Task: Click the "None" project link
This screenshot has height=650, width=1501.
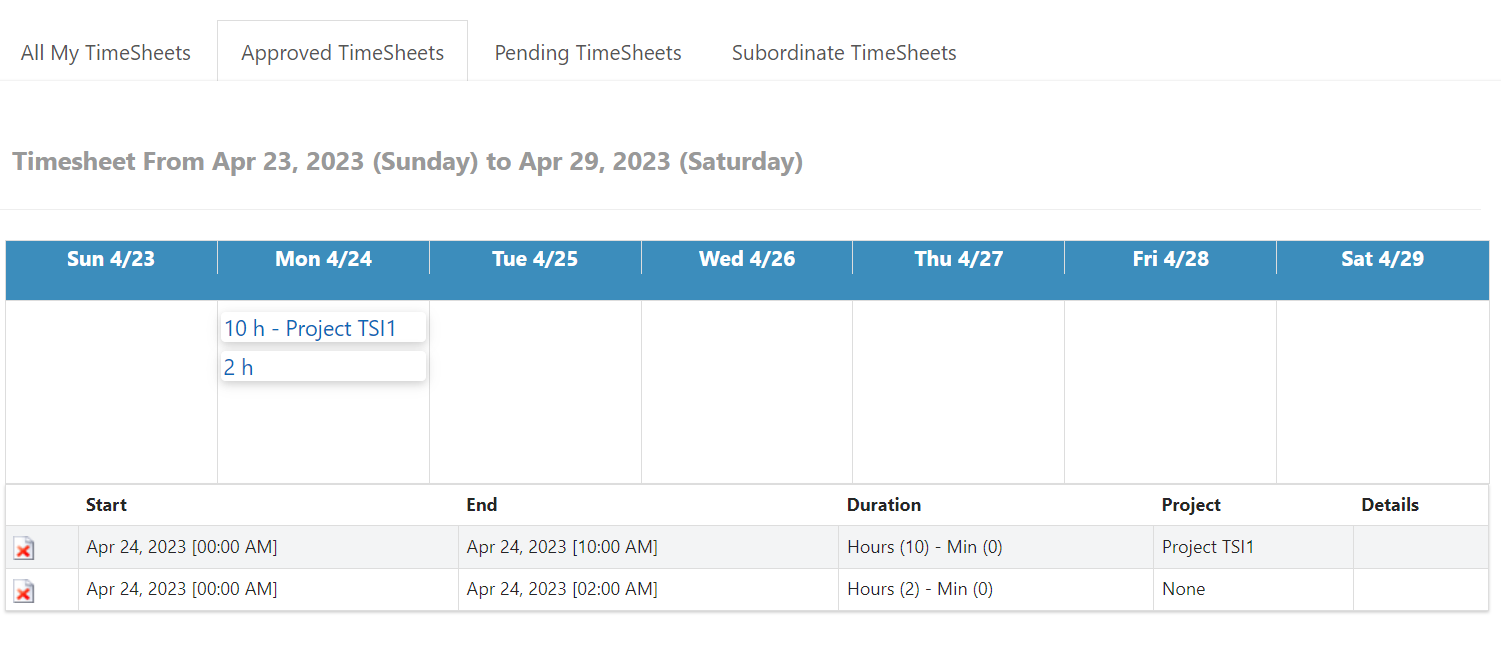Action: click(x=1183, y=589)
